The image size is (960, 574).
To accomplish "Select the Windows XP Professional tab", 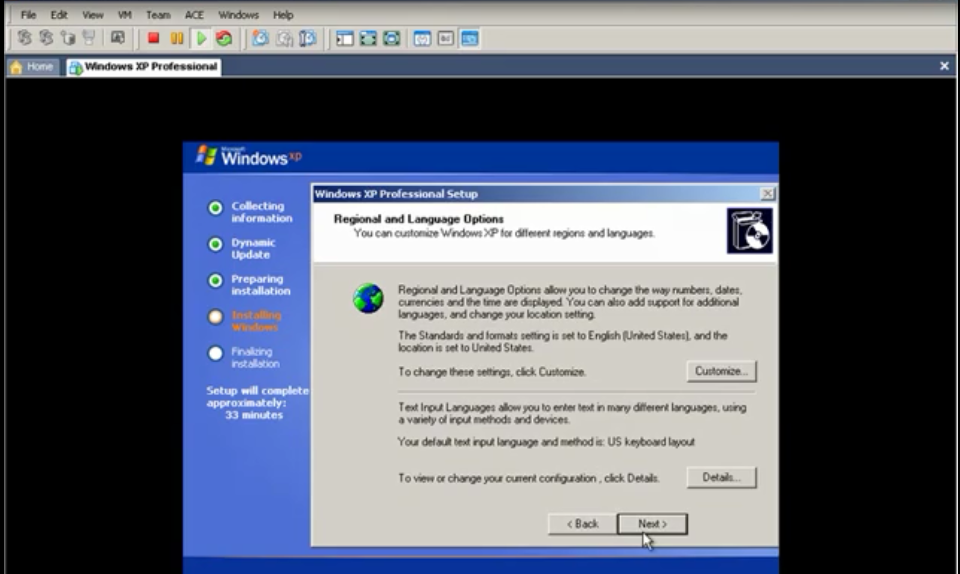I will [144, 67].
